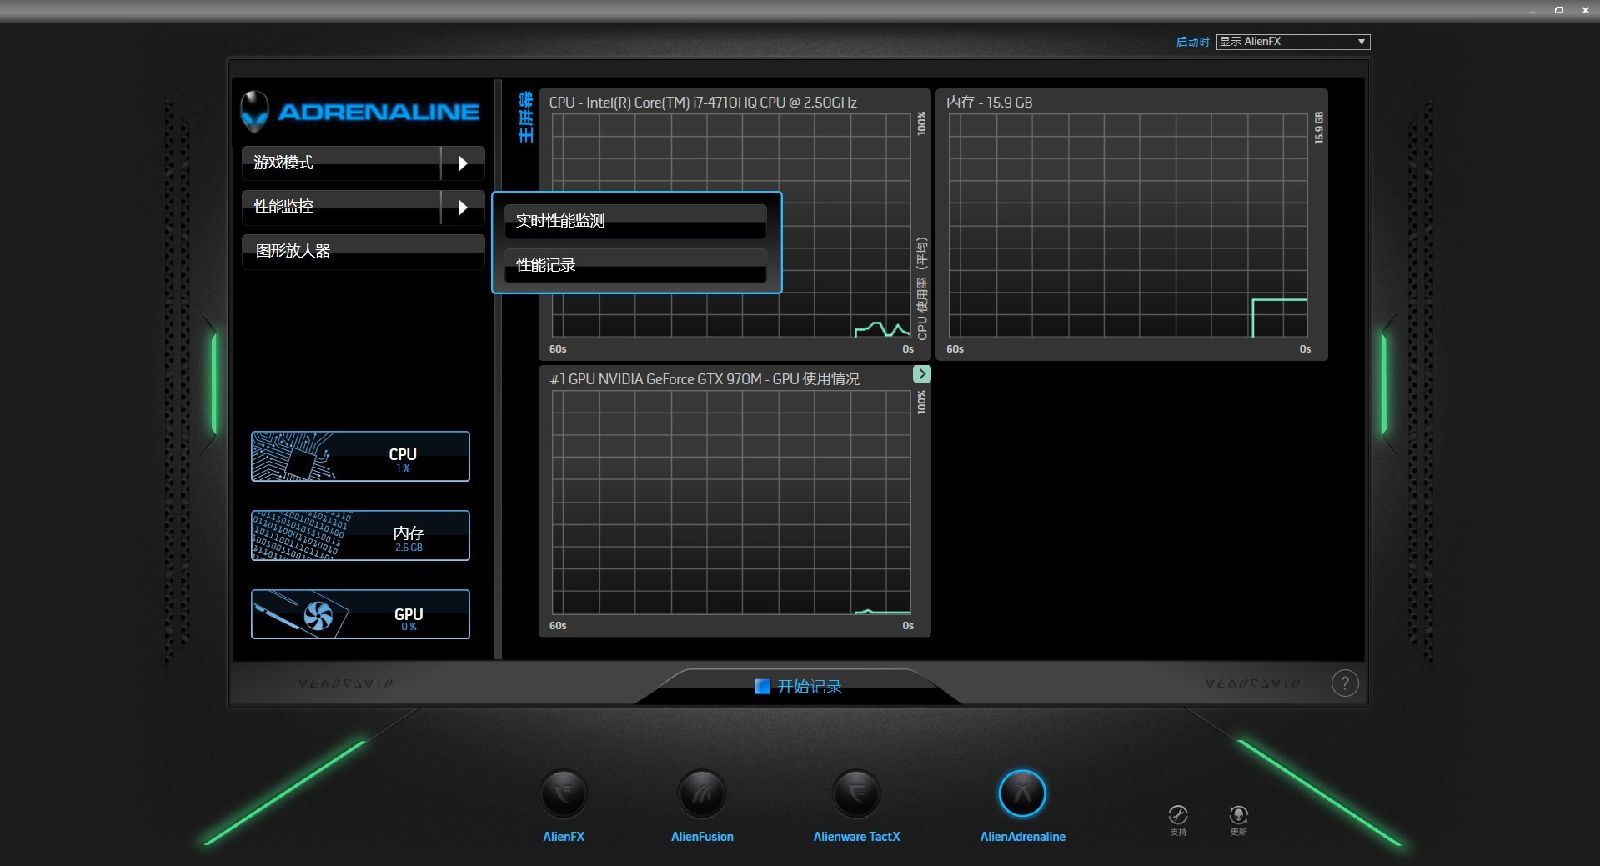Toggle the 内存 memory monitor tile
Screen dimensions: 1600x866
pos(360,536)
